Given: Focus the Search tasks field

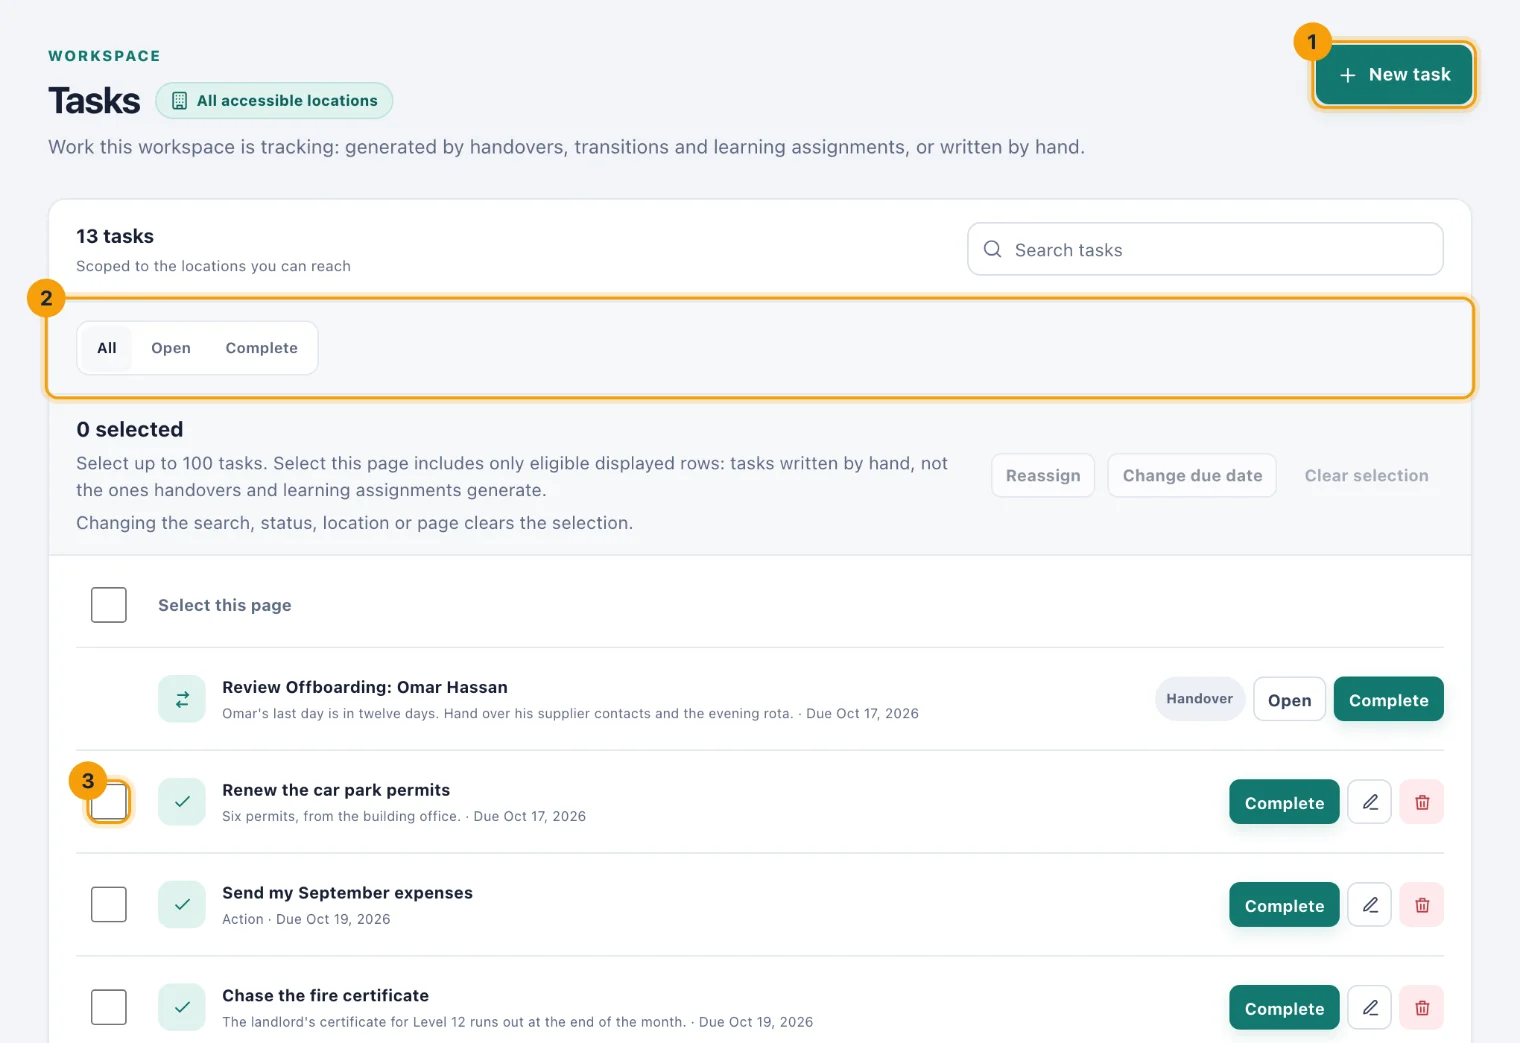Looking at the screenshot, I should coord(1205,249).
